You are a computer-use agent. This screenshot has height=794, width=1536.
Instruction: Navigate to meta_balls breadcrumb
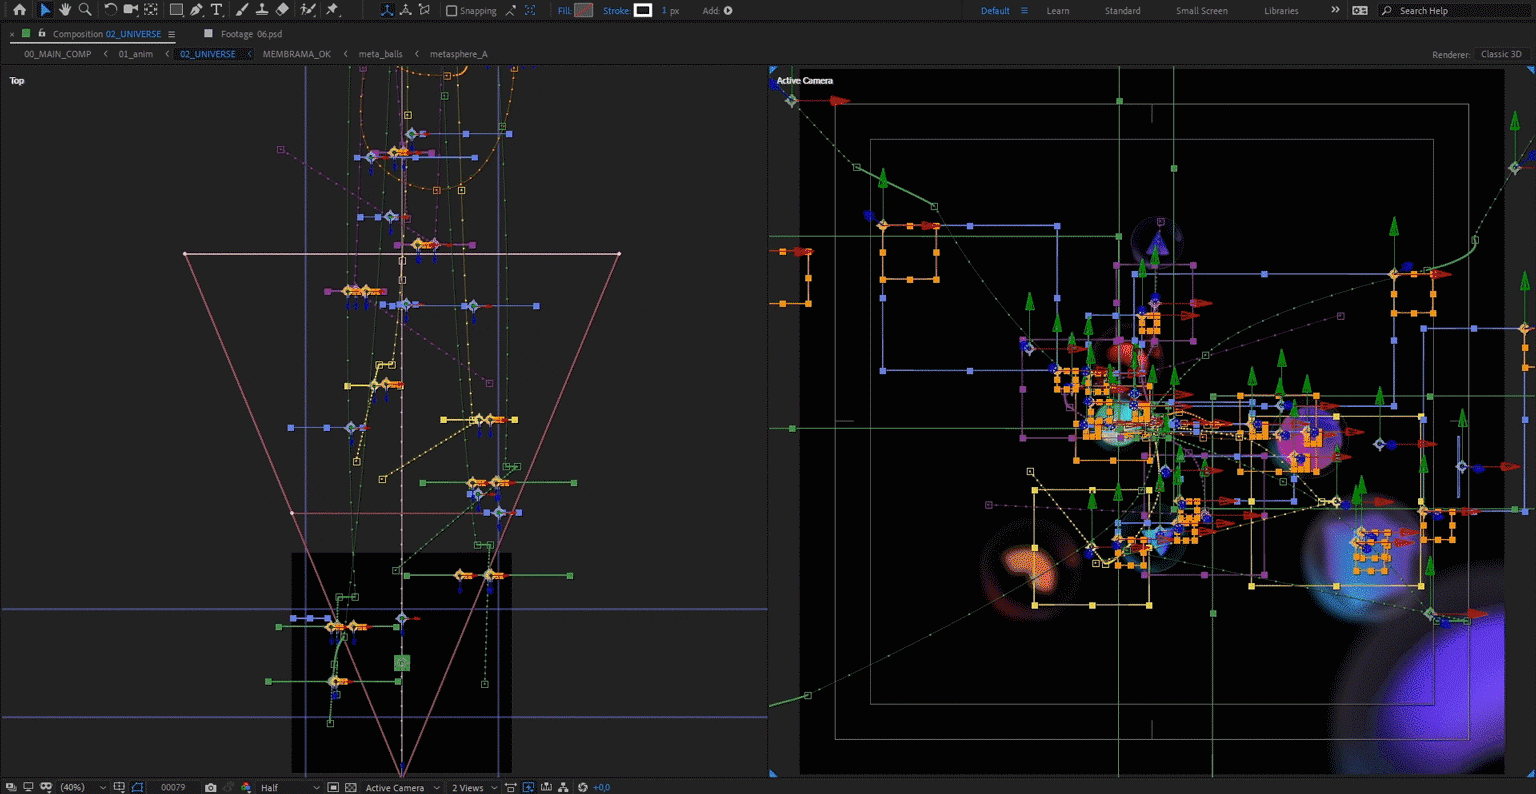pyautogui.click(x=380, y=54)
